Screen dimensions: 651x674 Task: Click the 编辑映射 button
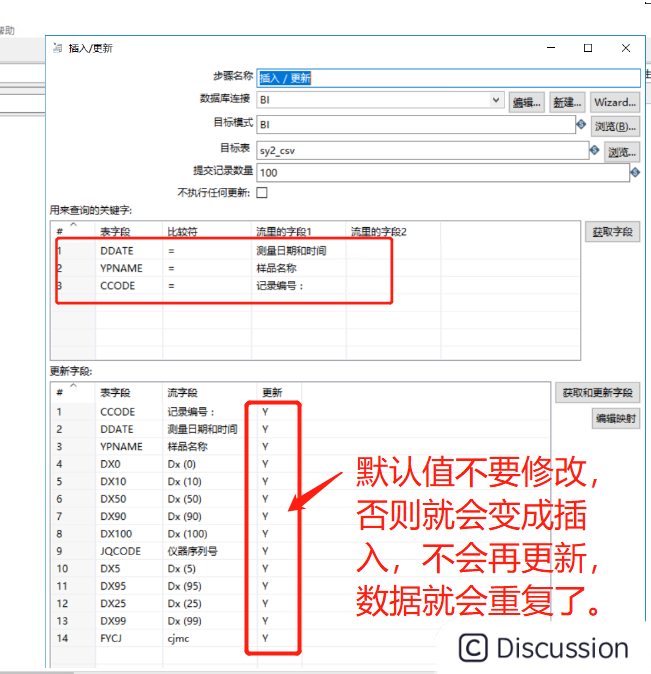coord(616,418)
